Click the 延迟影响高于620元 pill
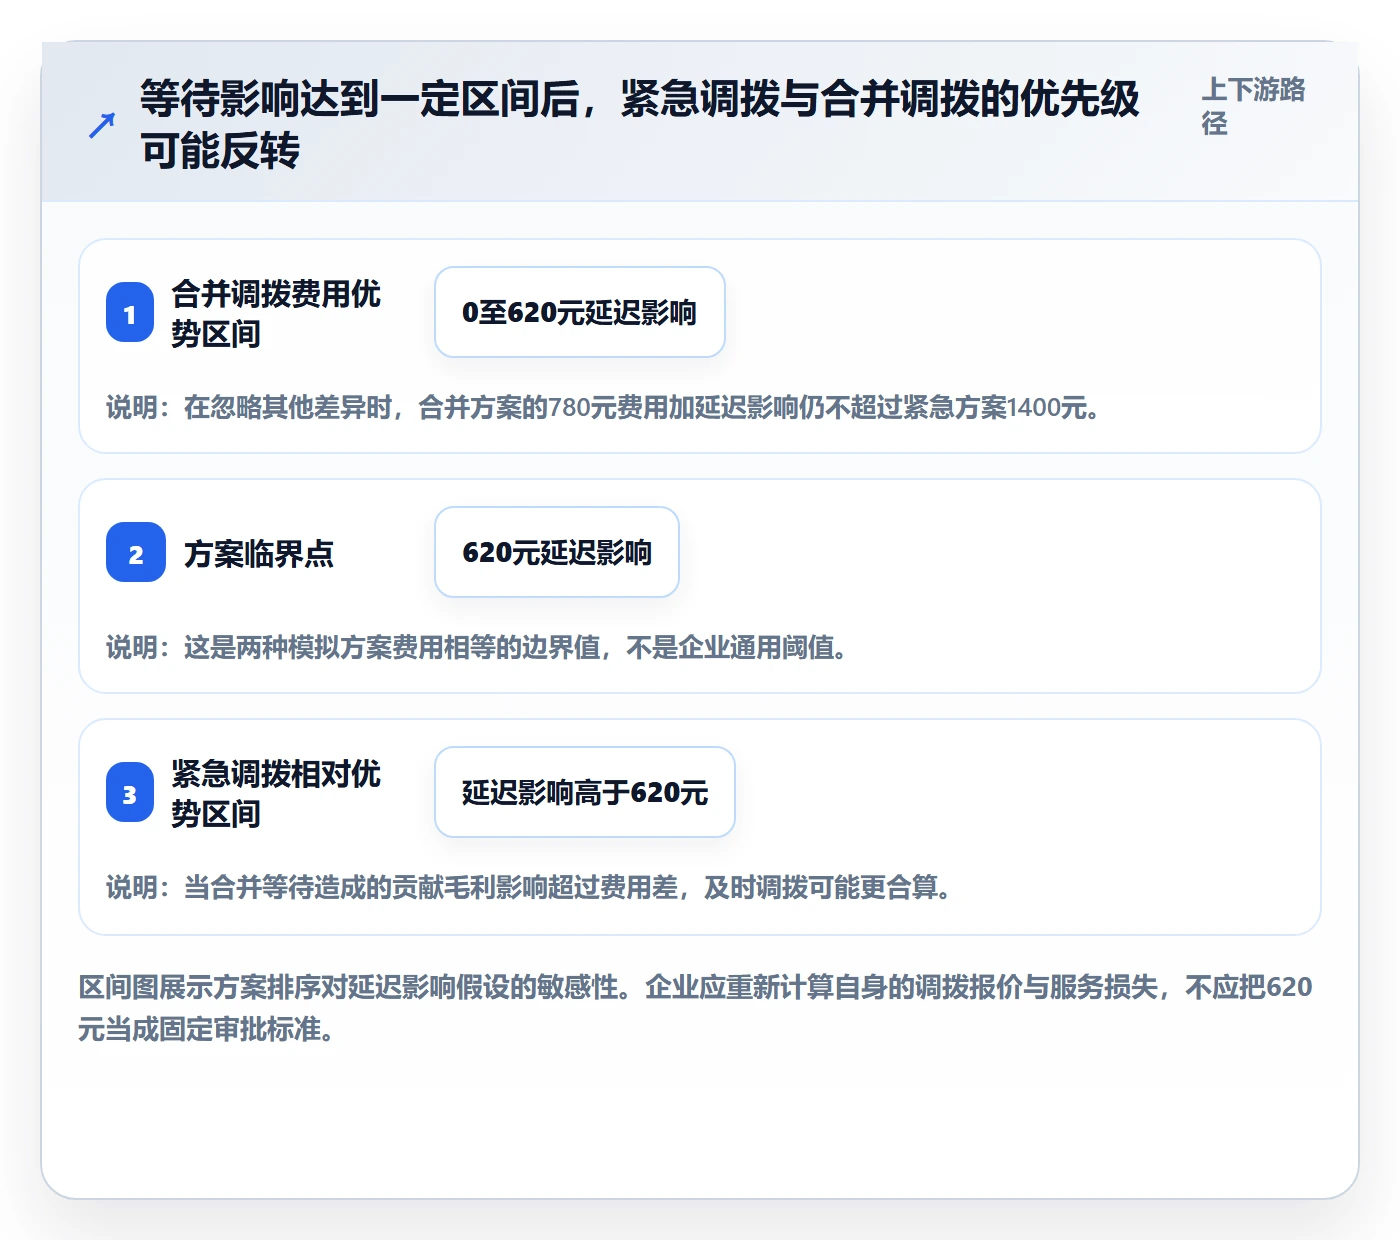Viewport: 1400px width, 1240px height. 585,792
